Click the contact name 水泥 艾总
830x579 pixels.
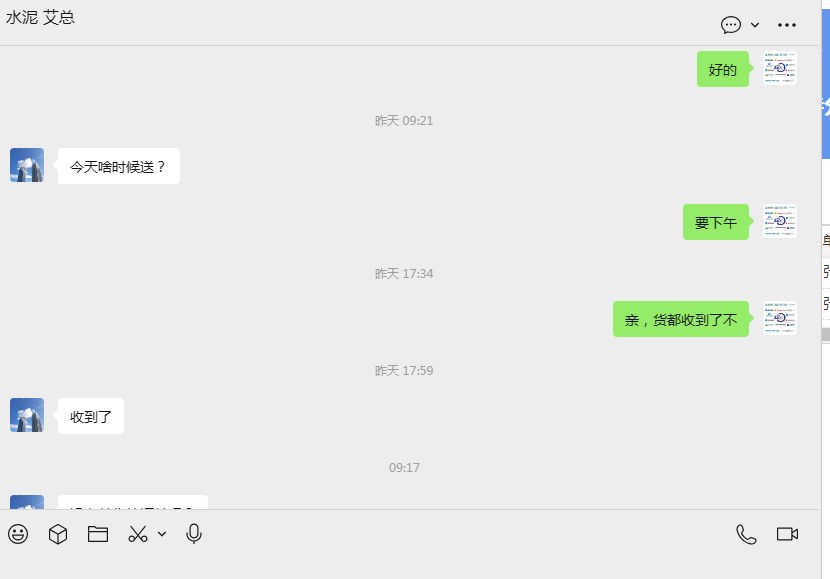40,17
